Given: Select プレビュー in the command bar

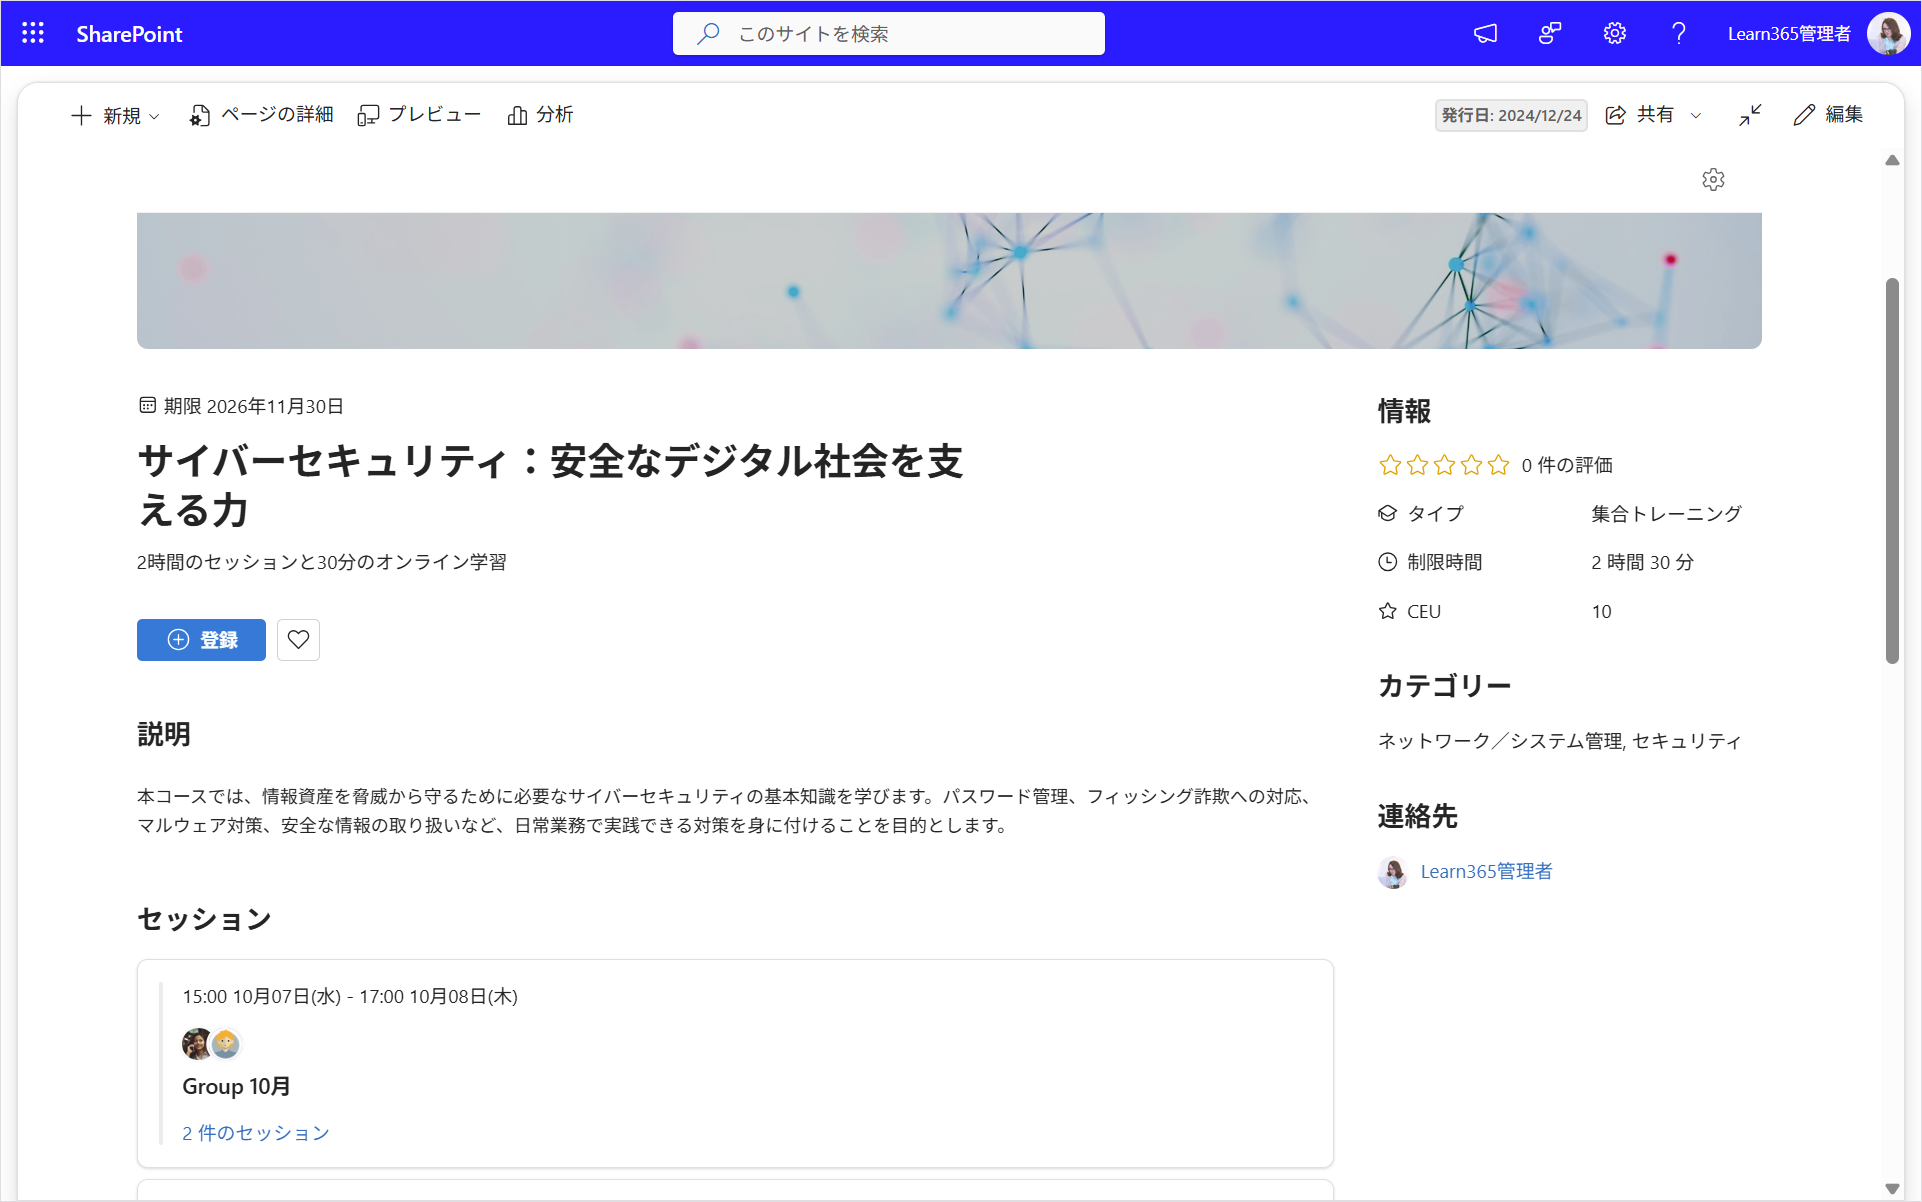Looking at the screenshot, I should pyautogui.click(x=420, y=115).
